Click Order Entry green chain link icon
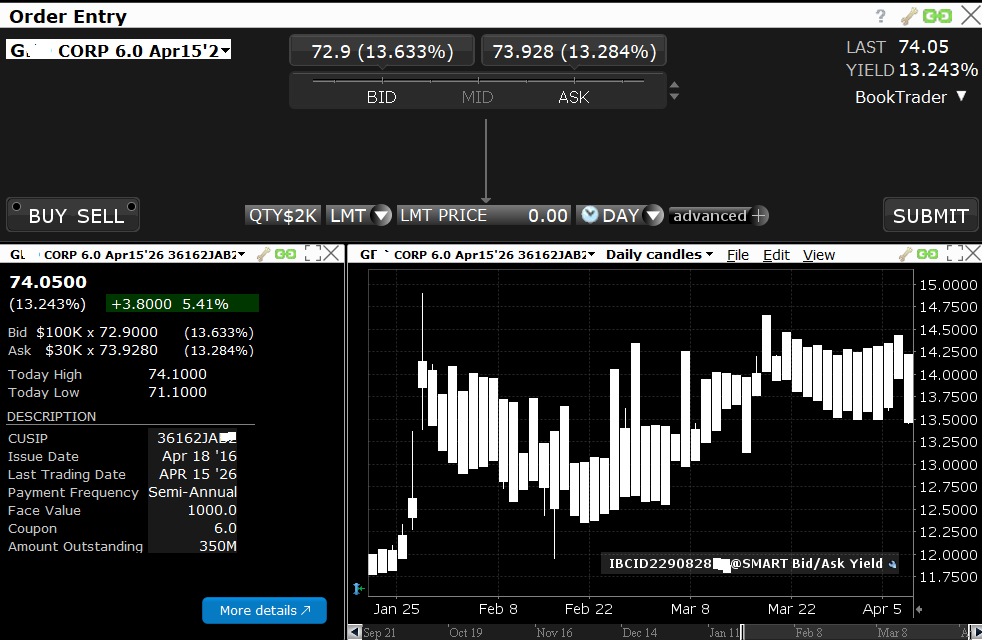 point(937,16)
